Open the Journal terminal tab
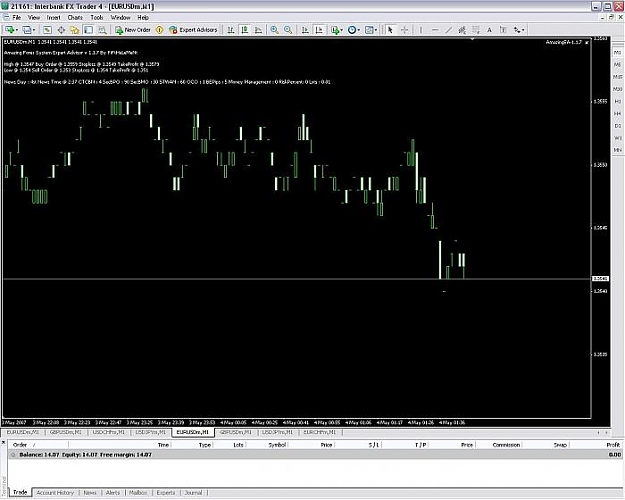This screenshot has height=500, width=625. [x=194, y=493]
